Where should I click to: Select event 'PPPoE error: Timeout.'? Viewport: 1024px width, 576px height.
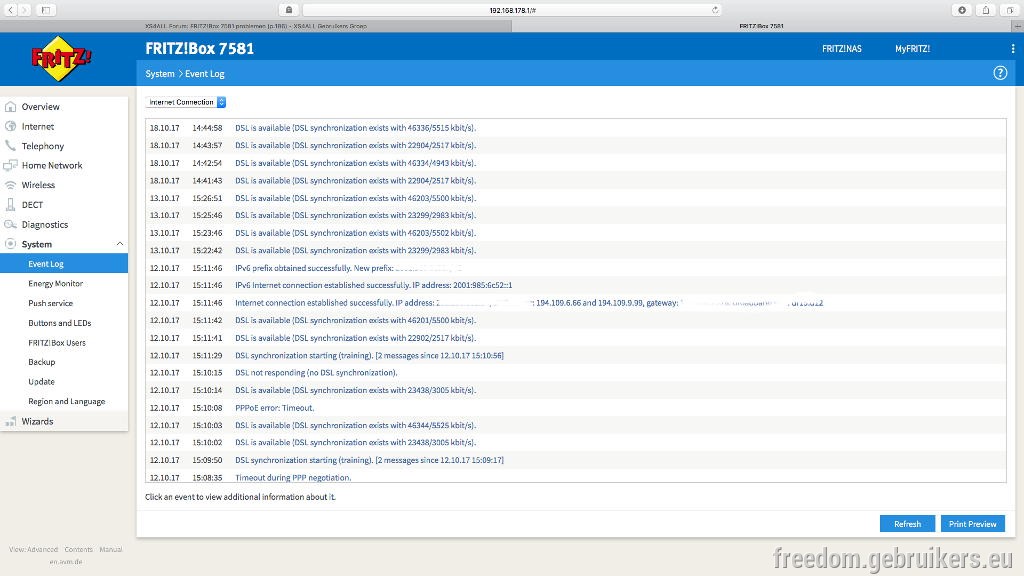coord(575,408)
